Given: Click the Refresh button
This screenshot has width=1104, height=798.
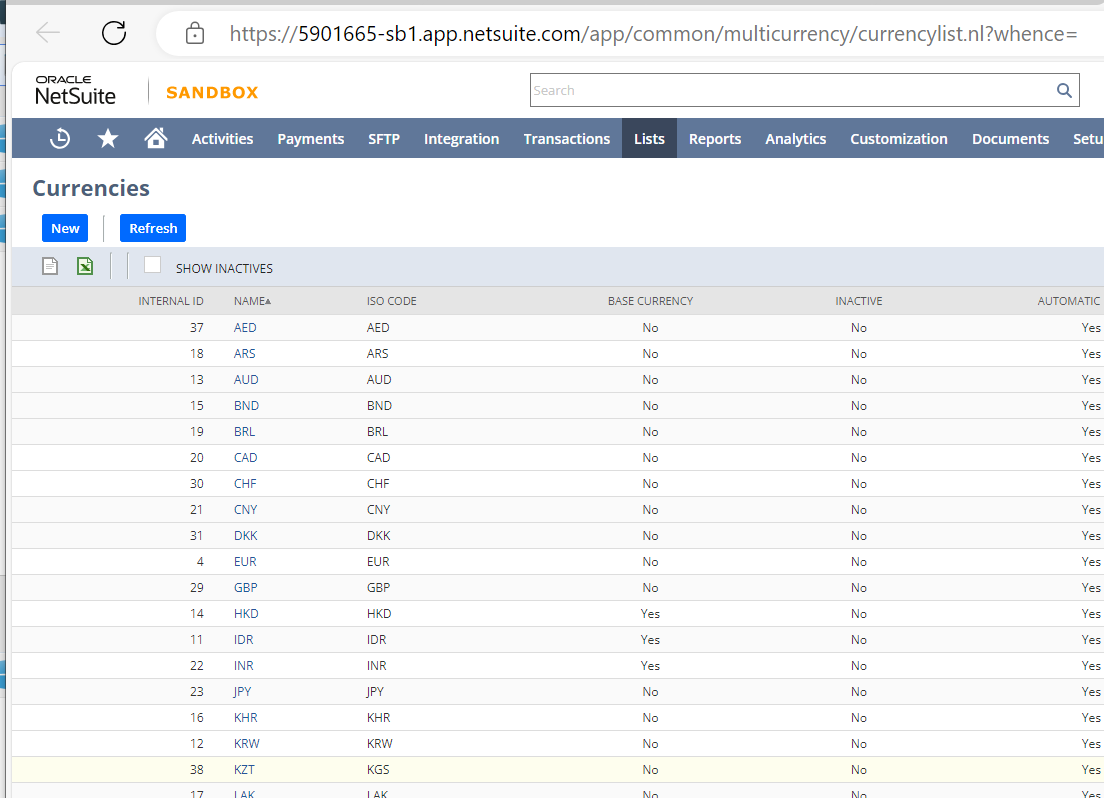Looking at the screenshot, I should (153, 228).
